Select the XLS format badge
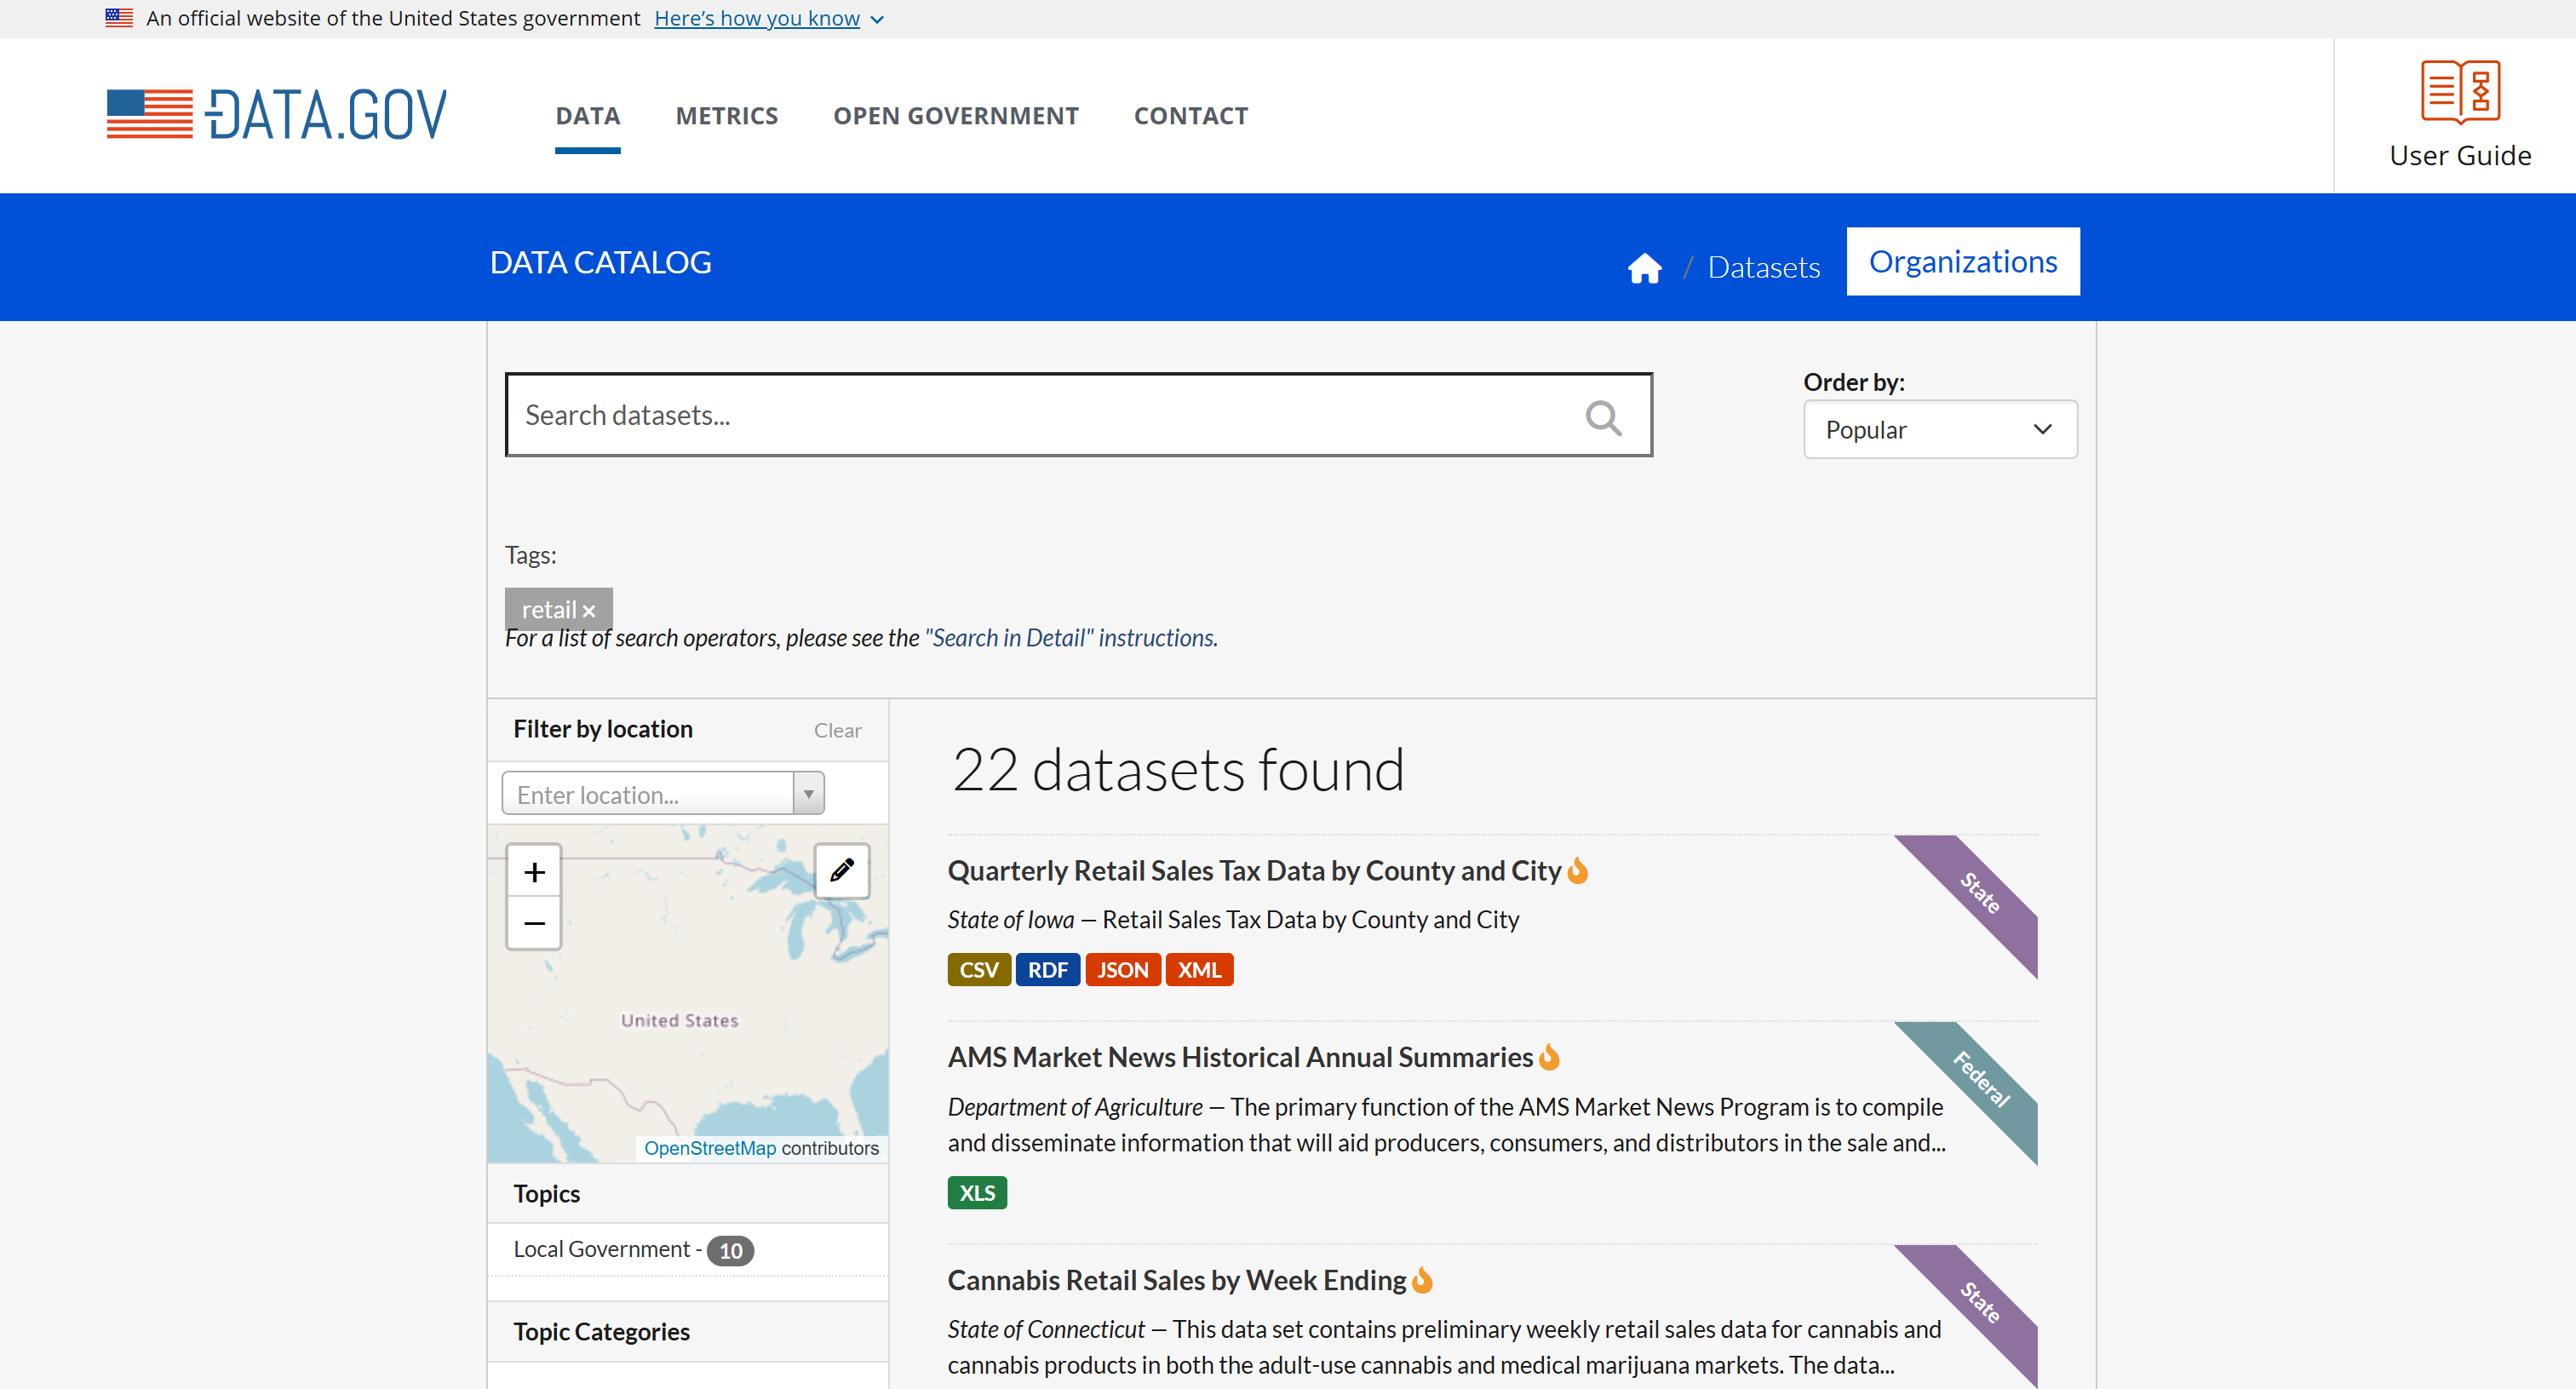The width and height of the screenshot is (2576, 1389). point(976,1192)
